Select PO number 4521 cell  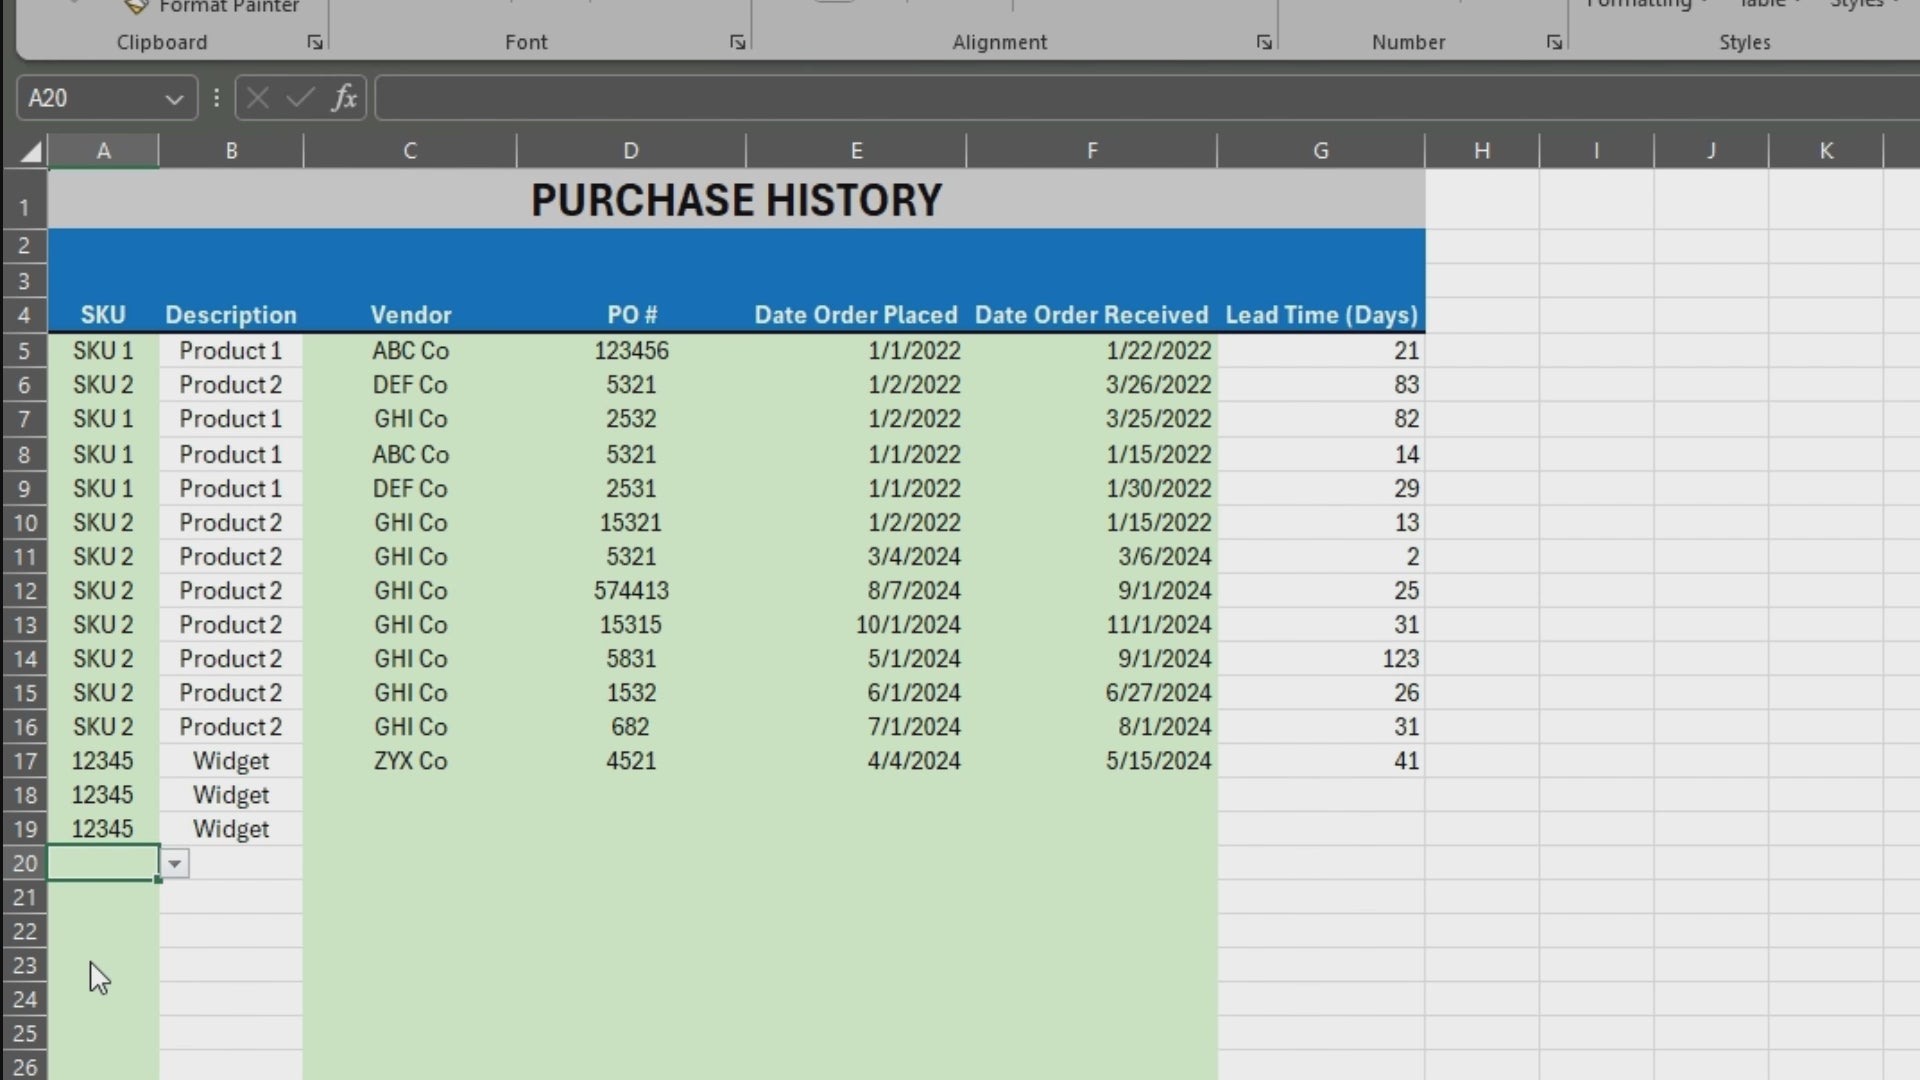[x=631, y=761]
